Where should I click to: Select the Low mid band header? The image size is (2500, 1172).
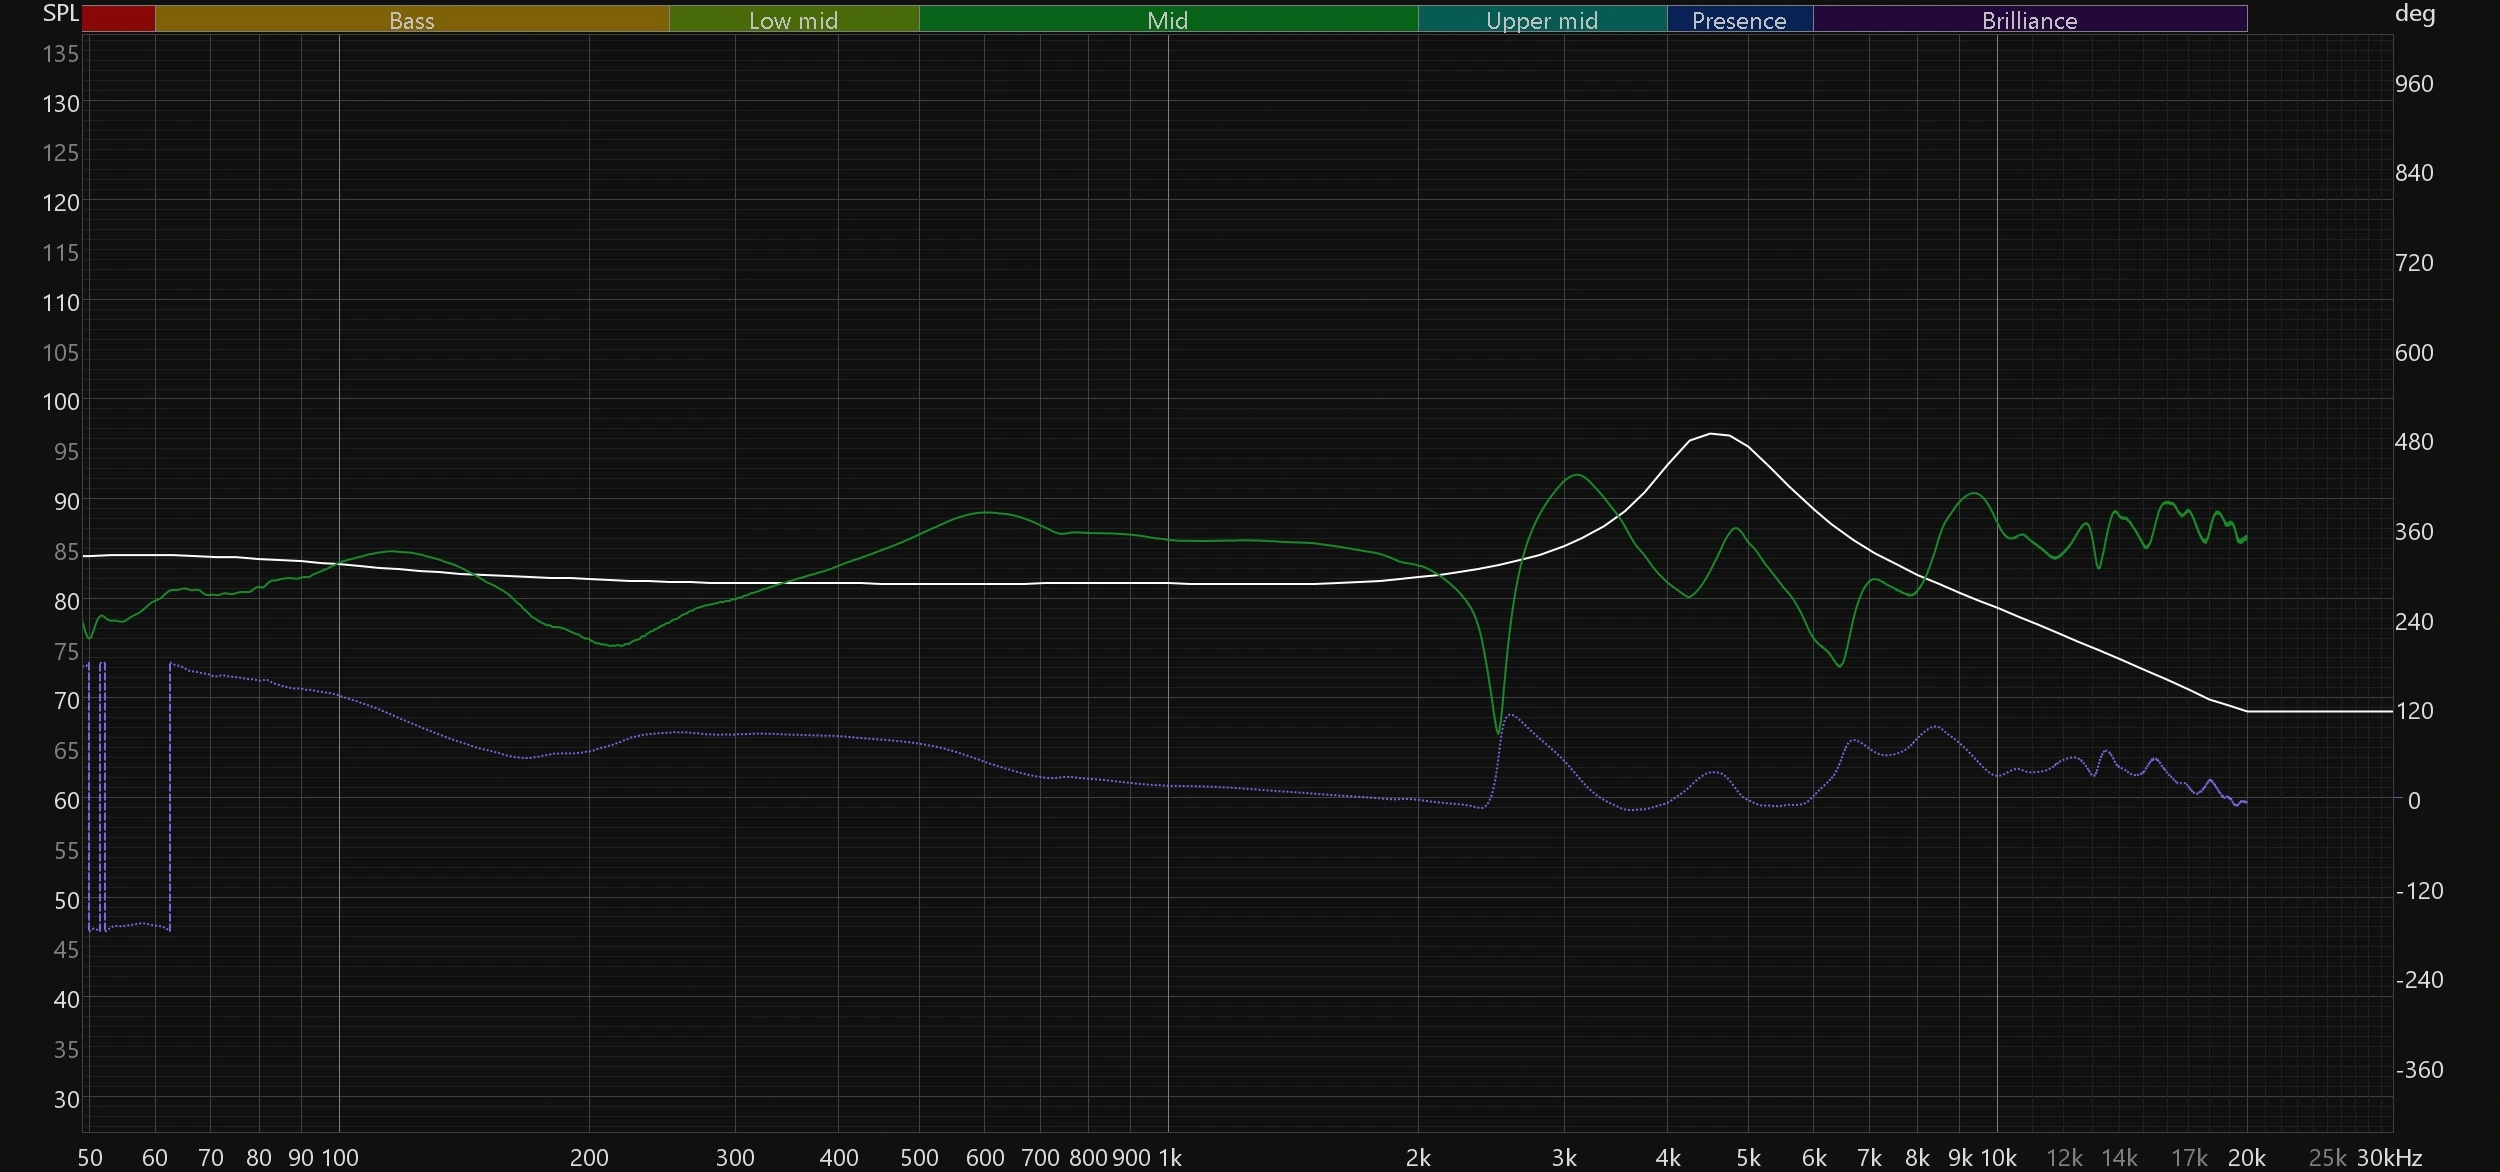793,20
